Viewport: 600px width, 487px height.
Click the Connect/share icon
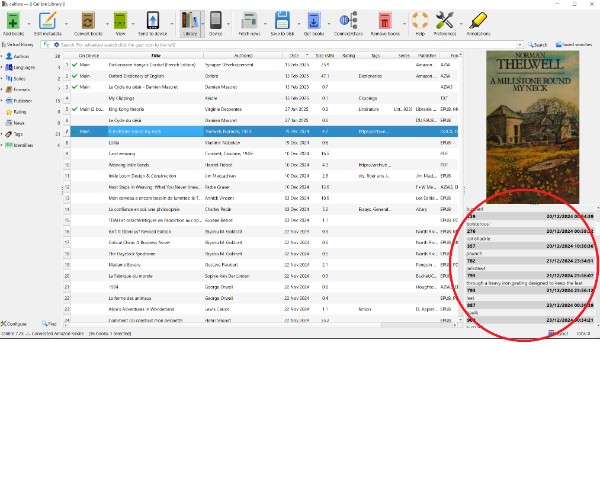(348, 22)
